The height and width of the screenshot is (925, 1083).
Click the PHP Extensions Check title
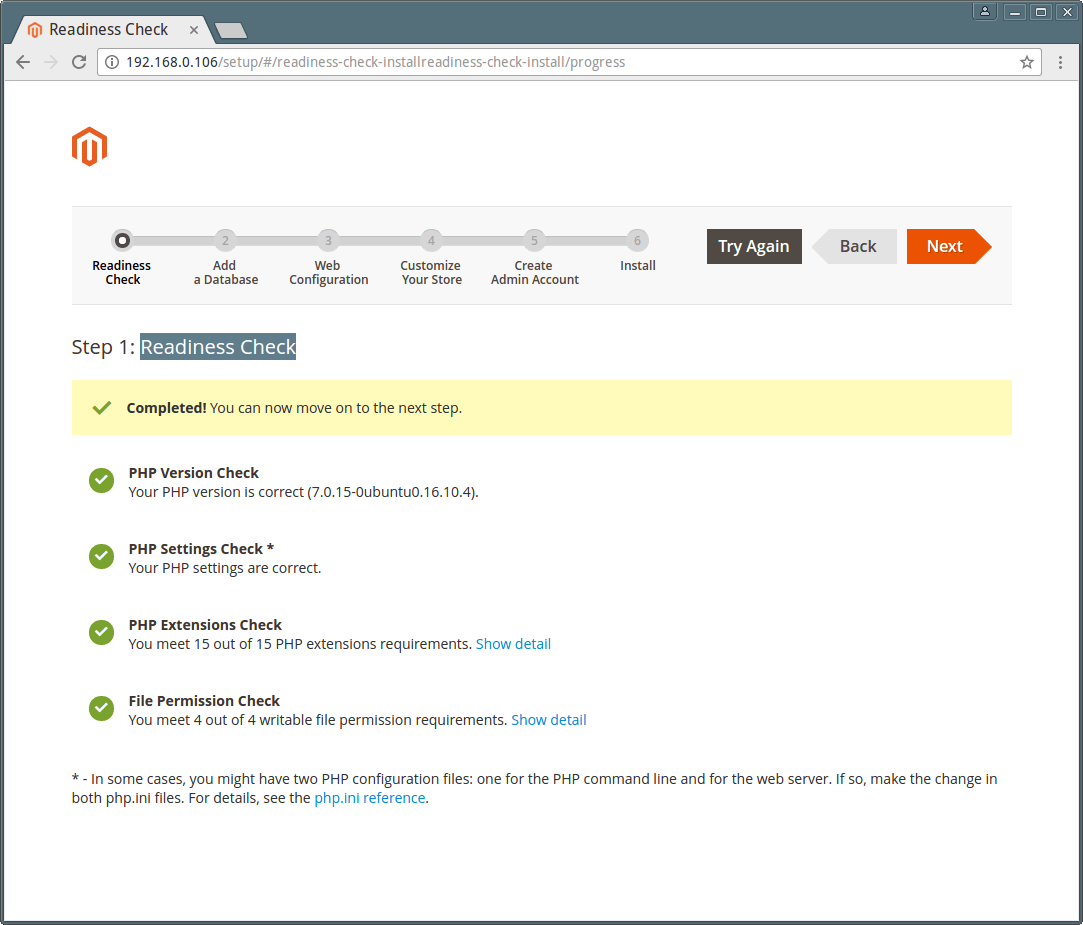205,624
